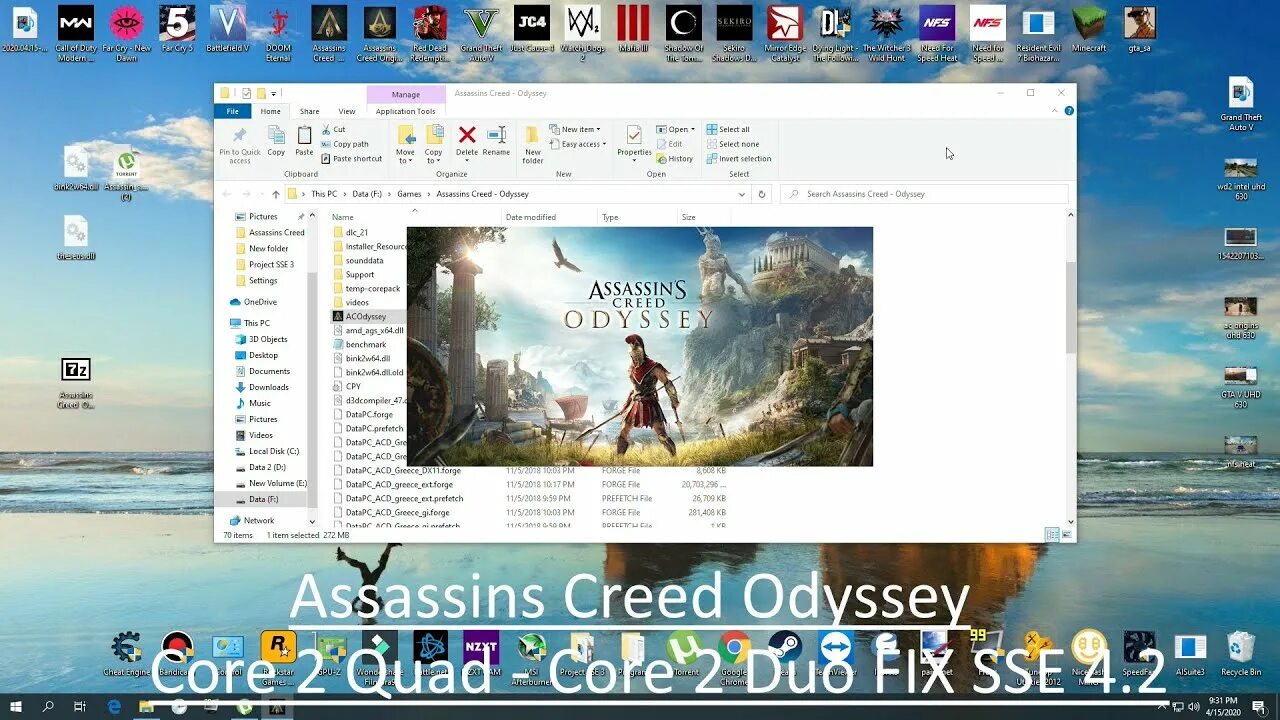Expand the New item dropdown
This screenshot has height=720, width=1280.
click(575, 129)
